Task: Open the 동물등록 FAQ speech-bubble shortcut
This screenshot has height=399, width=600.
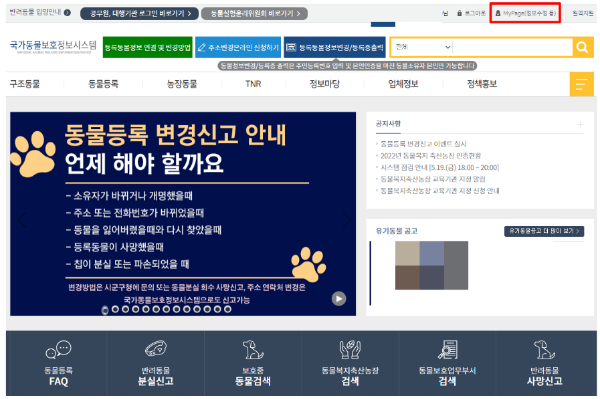Action: point(58,363)
